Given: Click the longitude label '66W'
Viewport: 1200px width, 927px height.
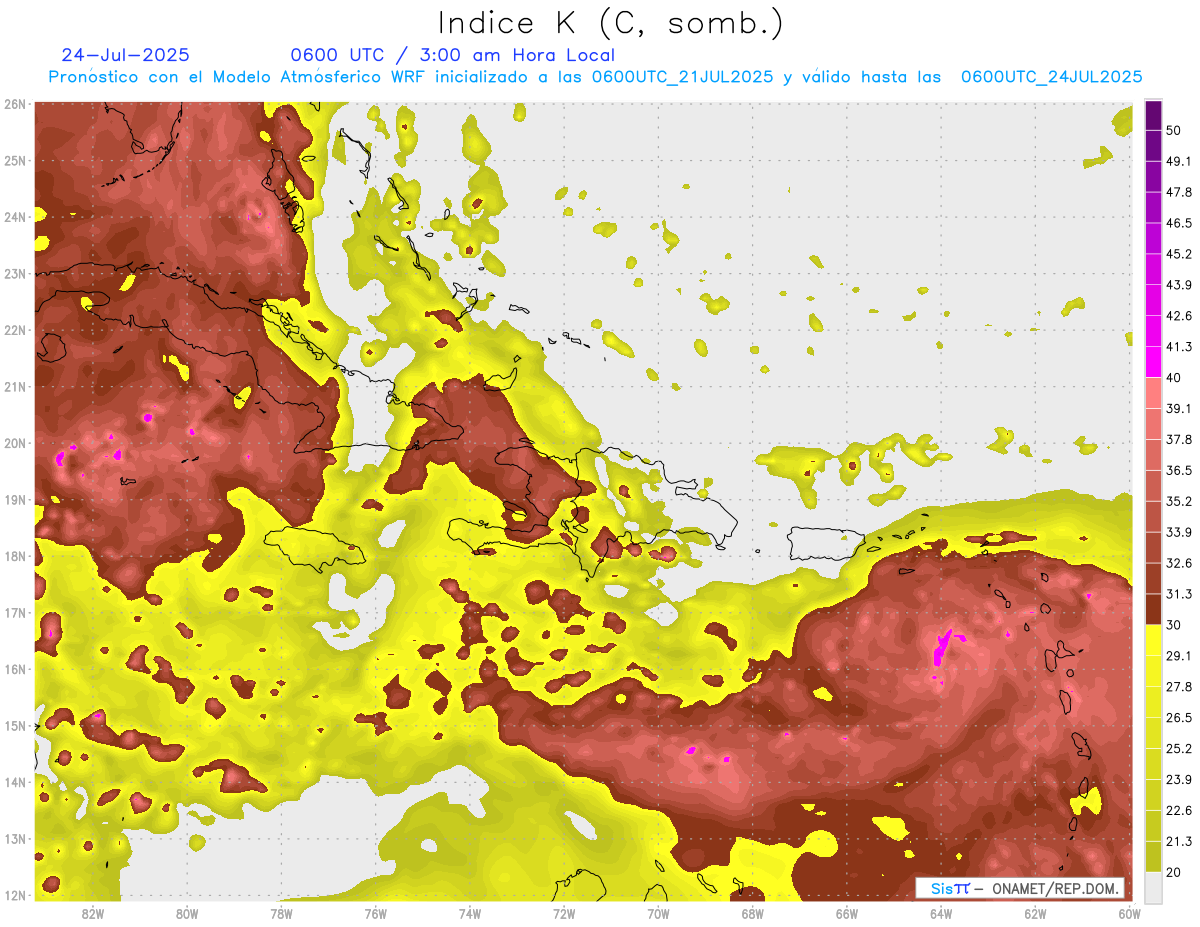Looking at the screenshot, I should click(x=847, y=914).
